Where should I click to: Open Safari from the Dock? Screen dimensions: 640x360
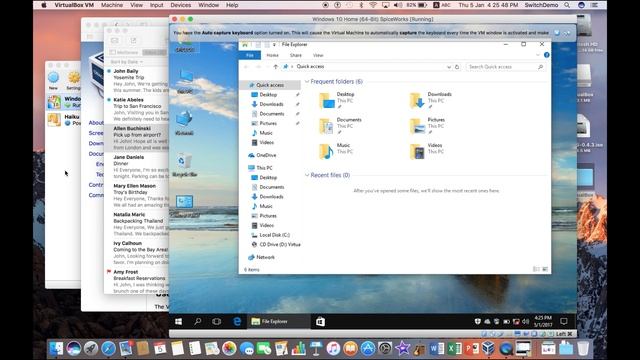click(x=108, y=348)
